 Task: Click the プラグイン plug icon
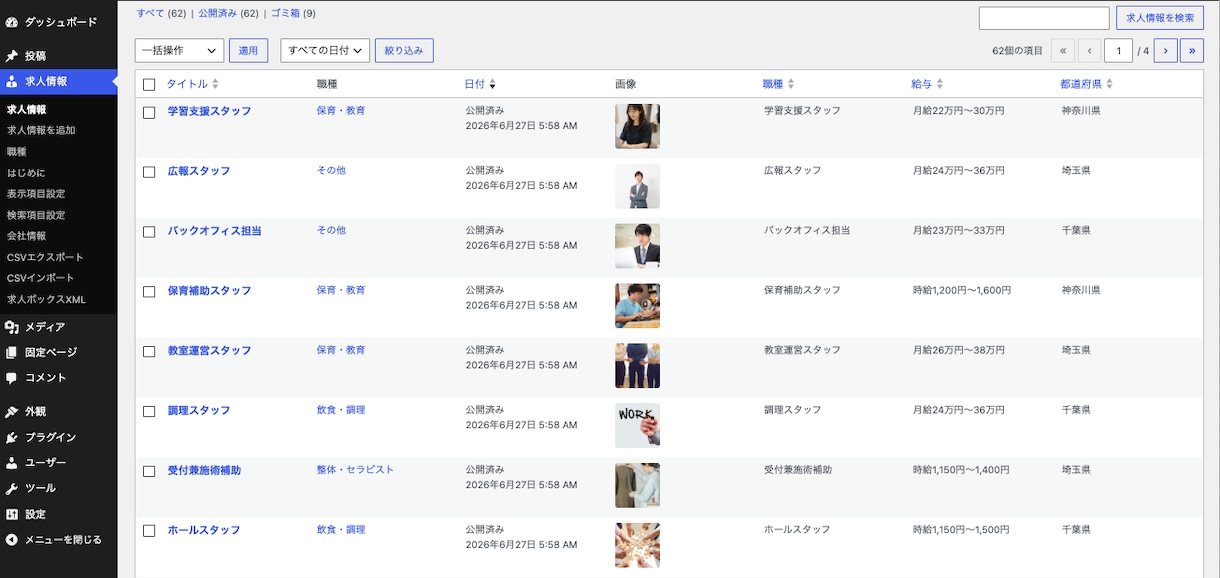[12, 438]
